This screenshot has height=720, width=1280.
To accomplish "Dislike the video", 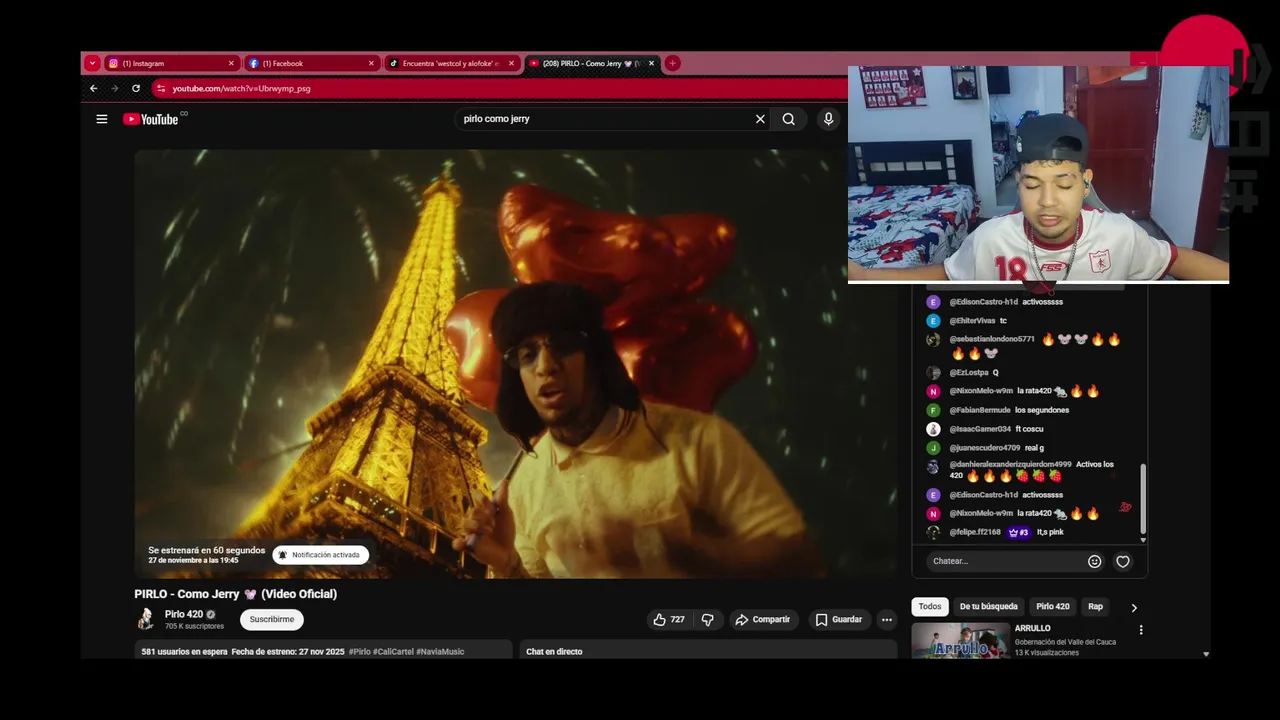I will 708,620.
